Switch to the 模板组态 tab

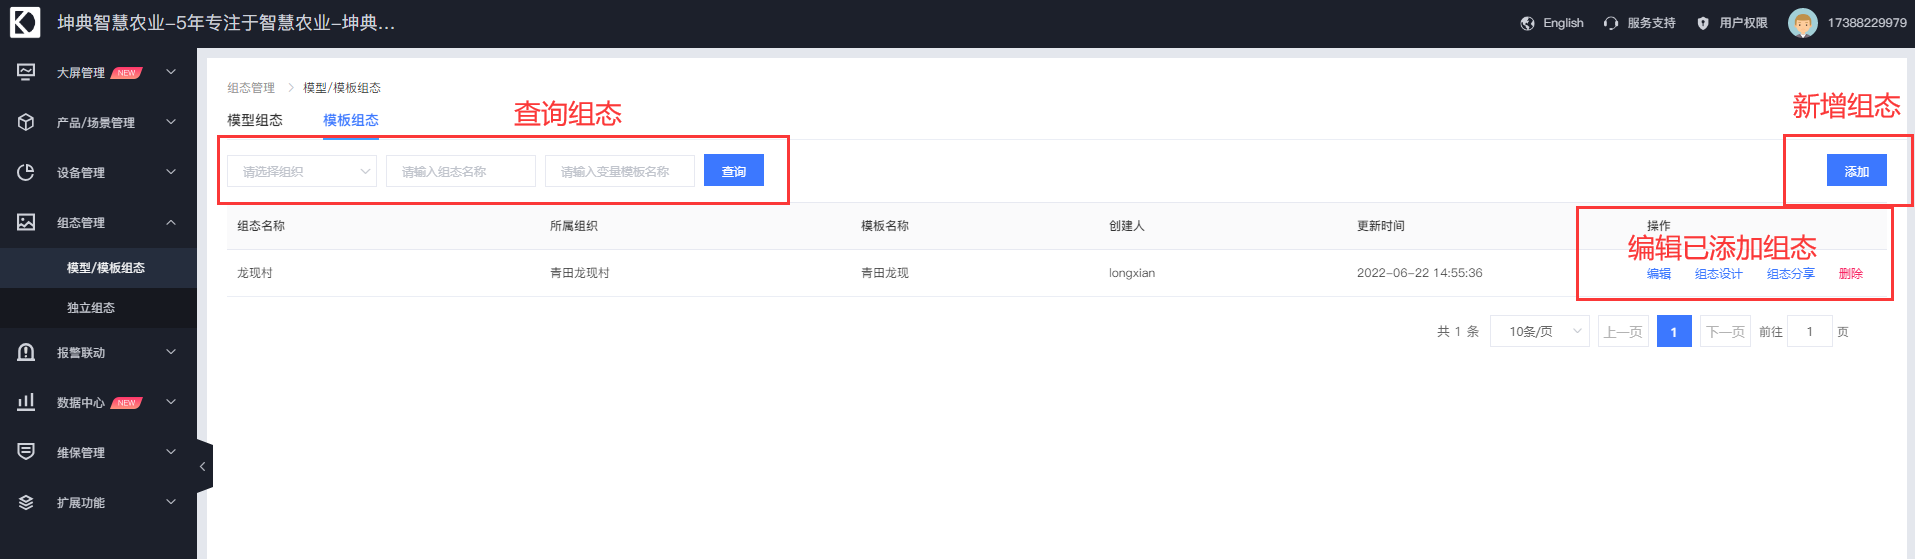point(351,120)
